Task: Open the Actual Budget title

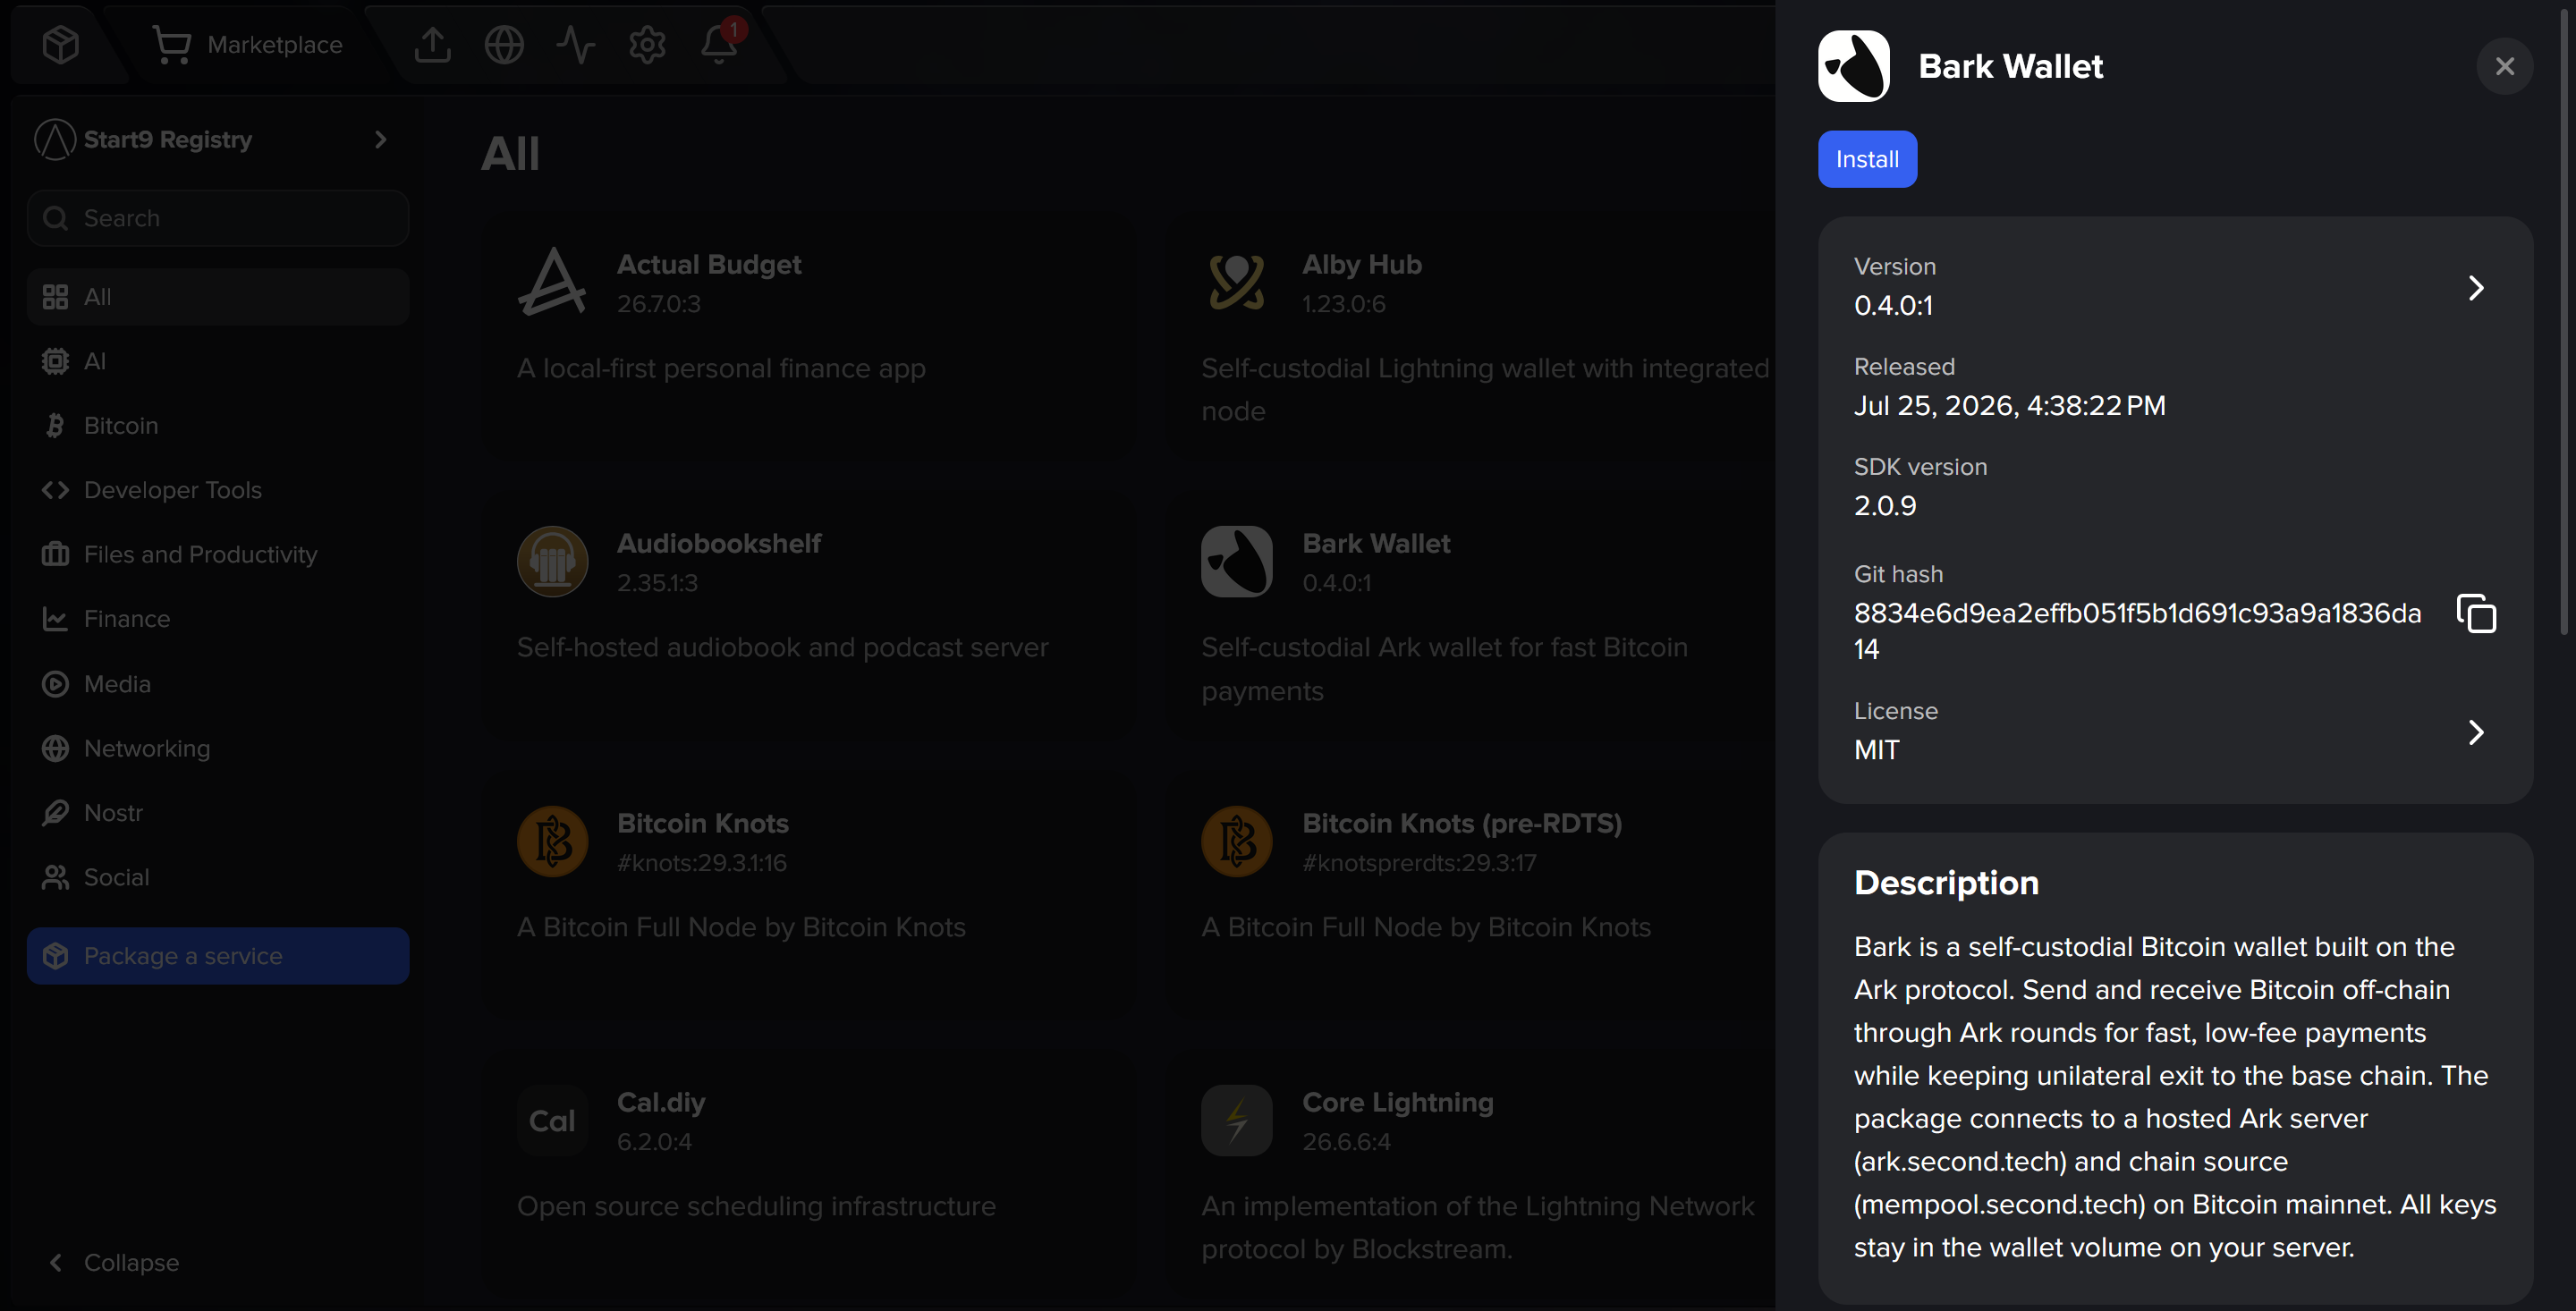Action: click(x=709, y=265)
